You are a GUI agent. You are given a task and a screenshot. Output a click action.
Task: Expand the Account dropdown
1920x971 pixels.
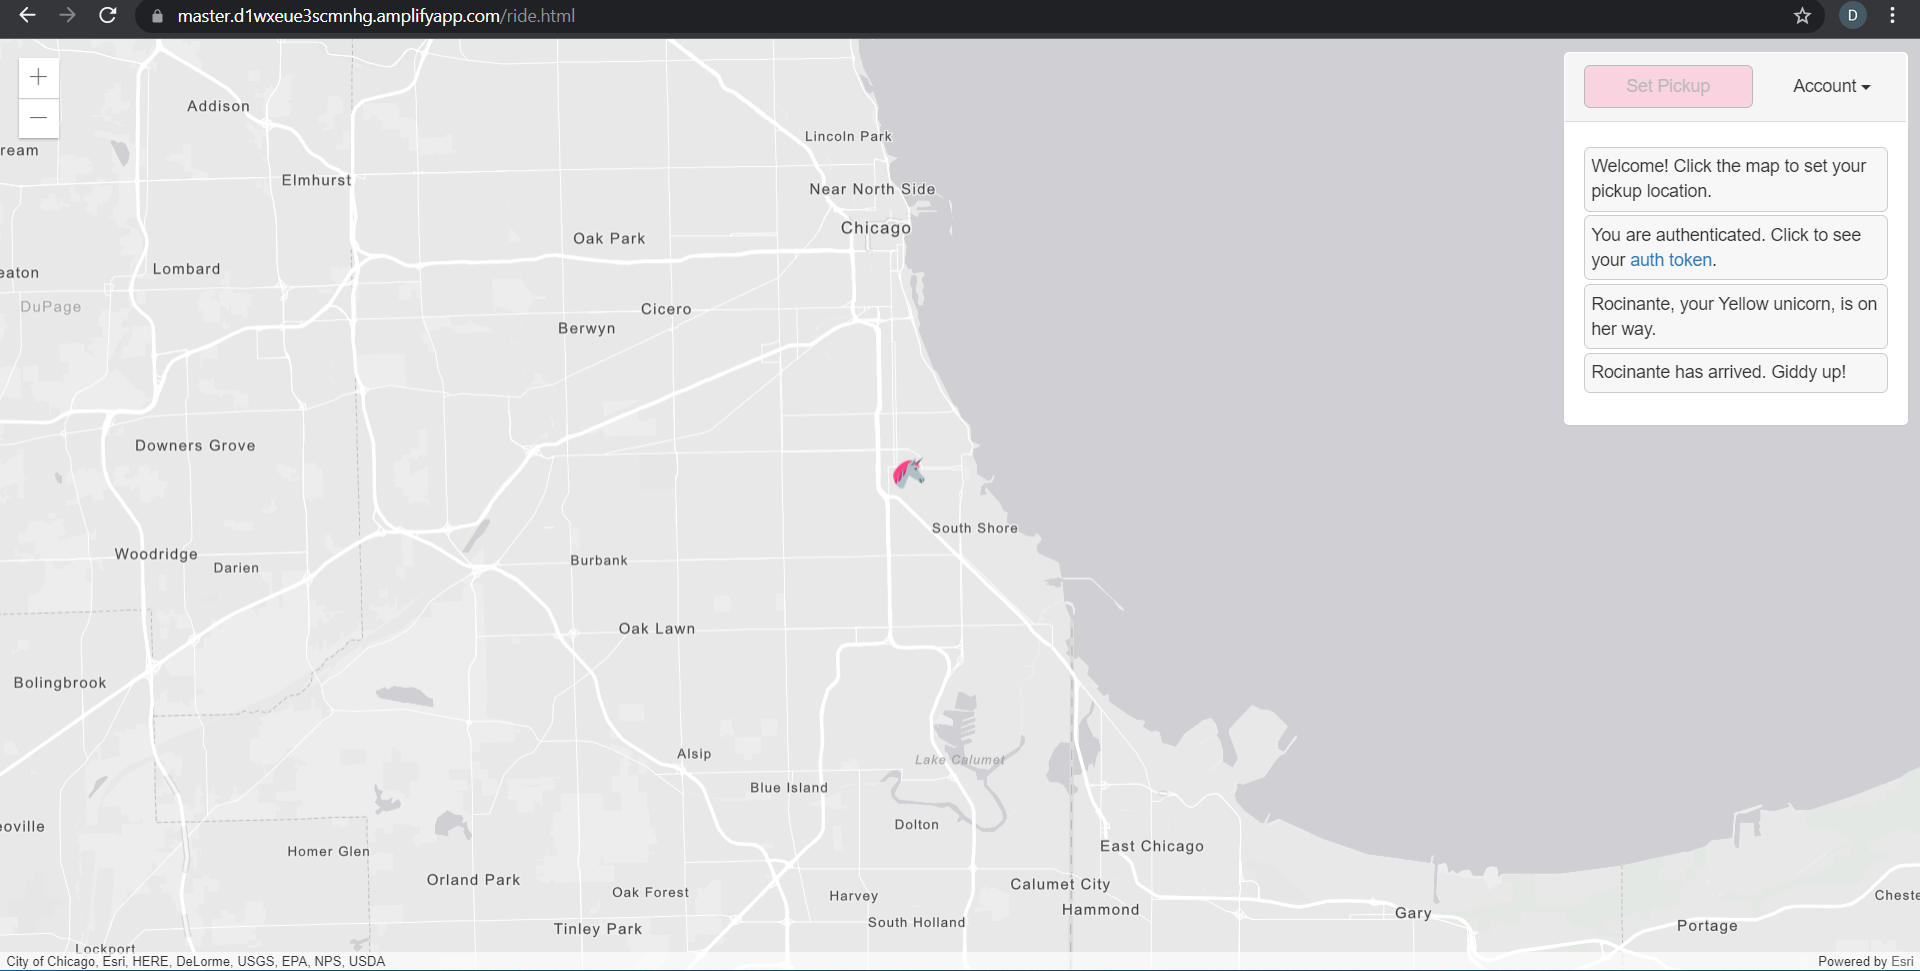(1831, 86)
